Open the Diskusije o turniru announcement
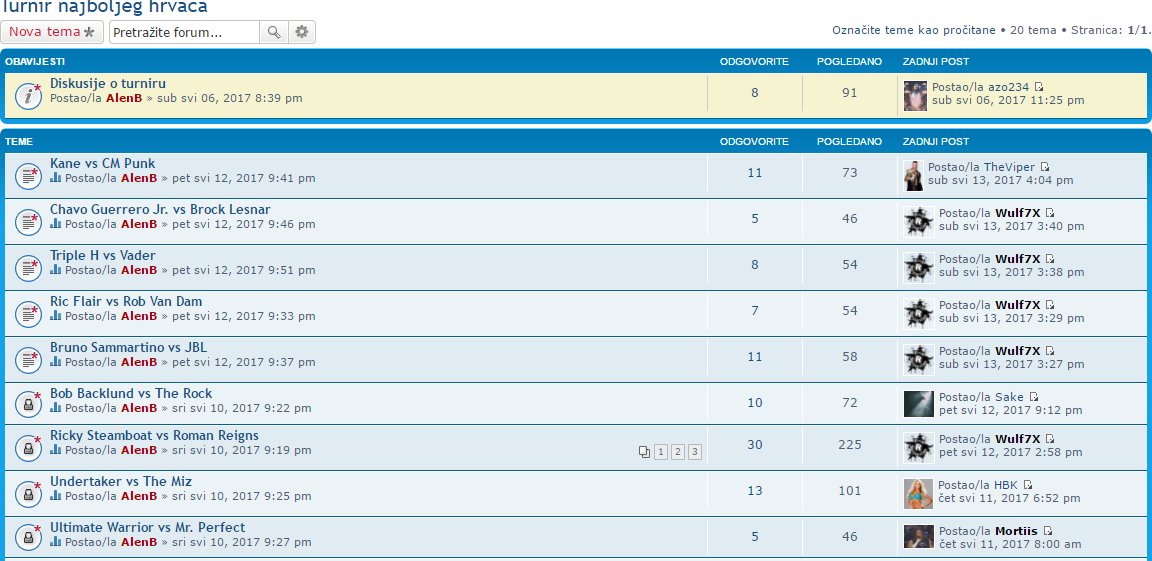 pos(108,84)
